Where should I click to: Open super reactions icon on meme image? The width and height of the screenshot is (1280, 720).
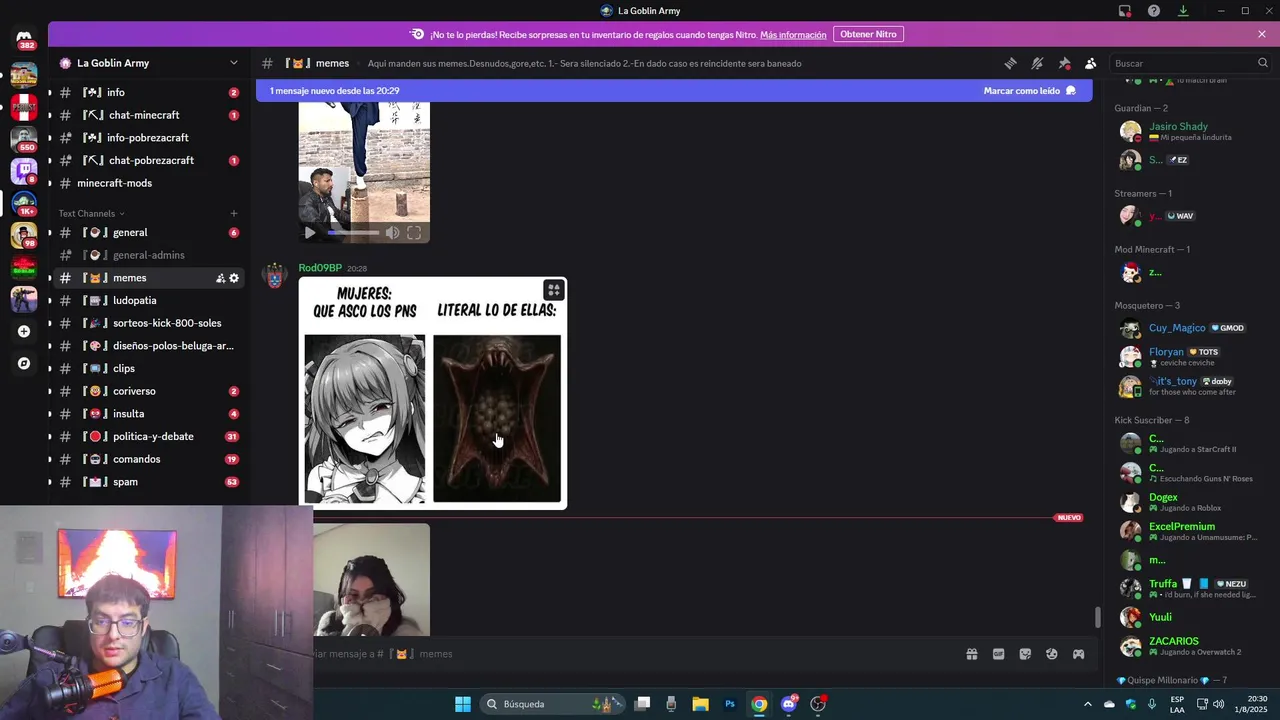[553, 290]
